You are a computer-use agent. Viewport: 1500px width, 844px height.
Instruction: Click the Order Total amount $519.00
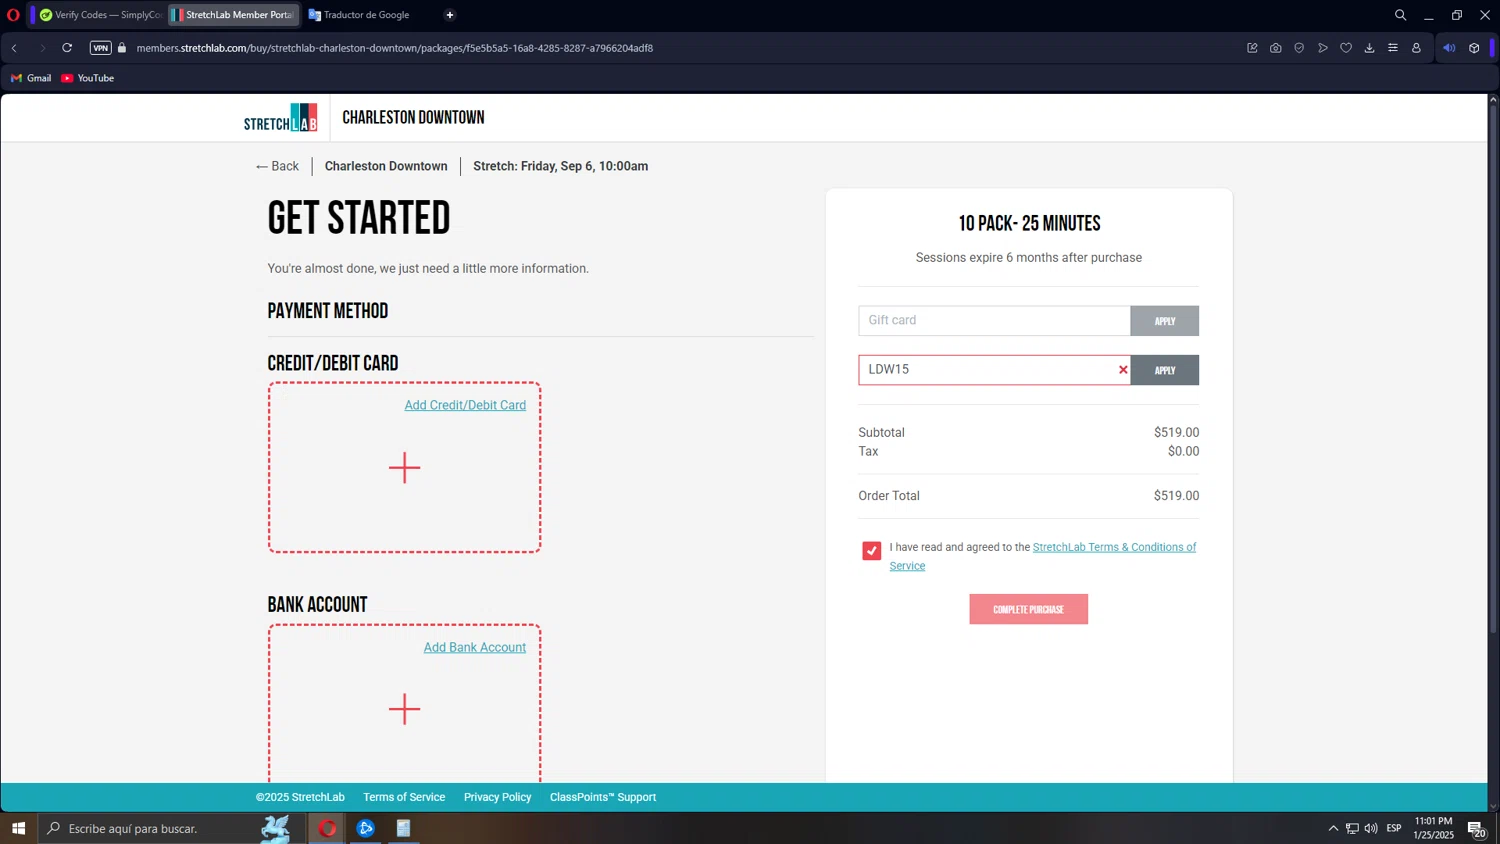pyautogui.click(x=1176, y=496)
